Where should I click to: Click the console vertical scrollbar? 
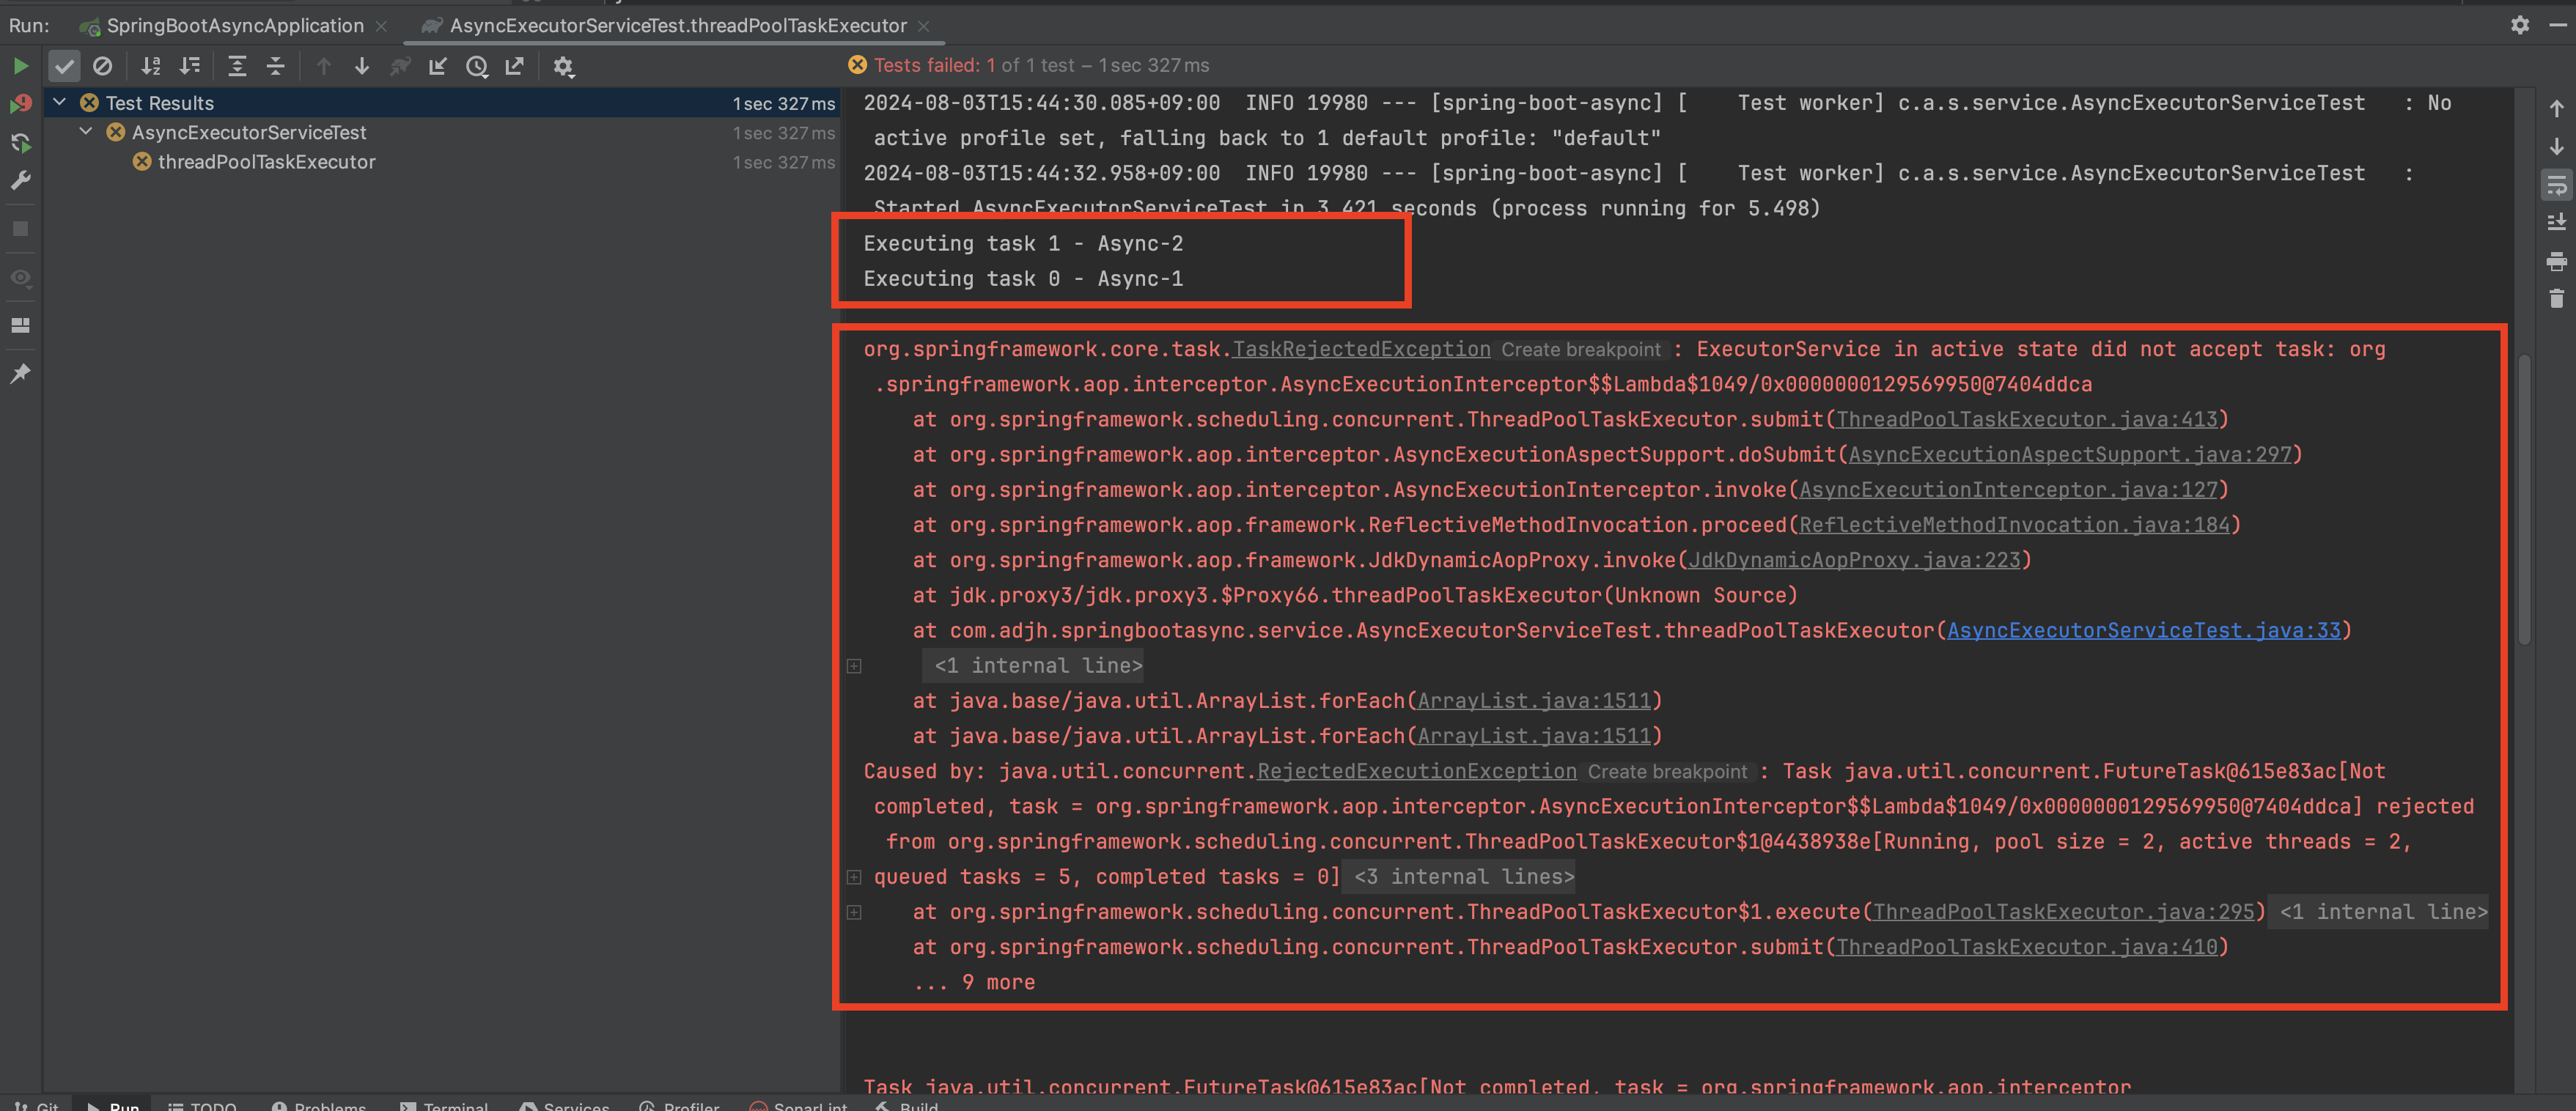coord(2524,500)
